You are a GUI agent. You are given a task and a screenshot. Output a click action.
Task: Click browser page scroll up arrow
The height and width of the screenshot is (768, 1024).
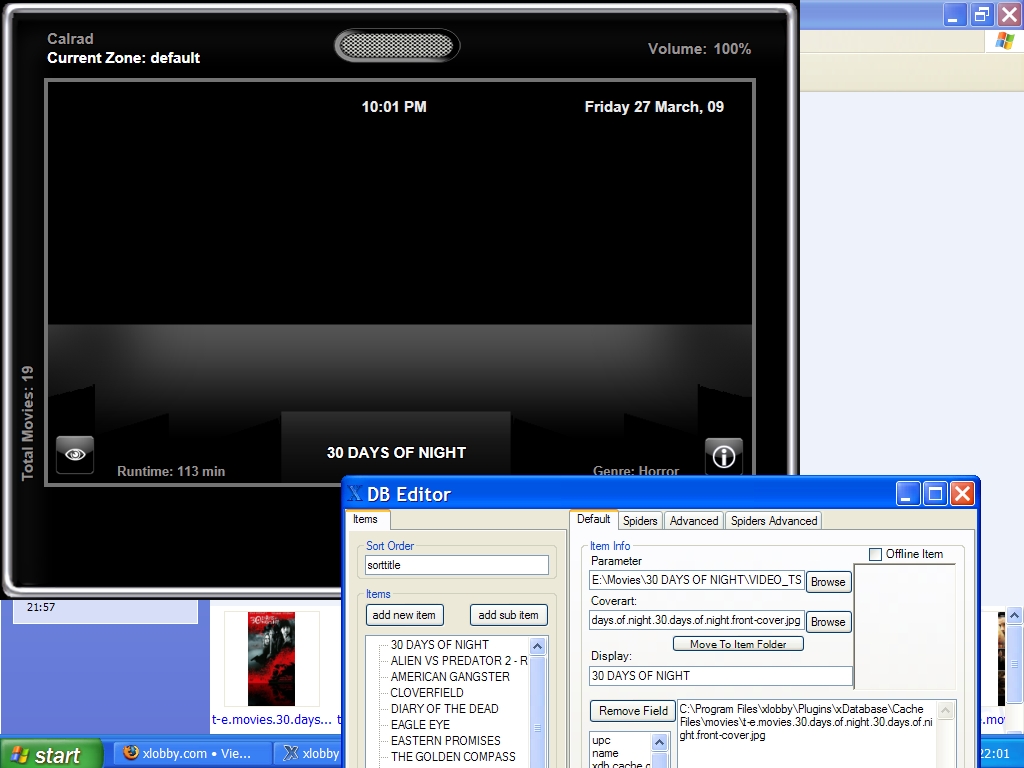[x=1014, y=616]
